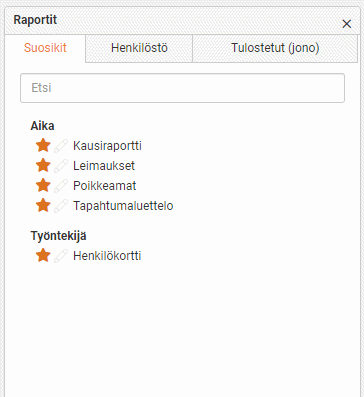
Task: Open the Henkilökortti report
Action: (107, 256)
